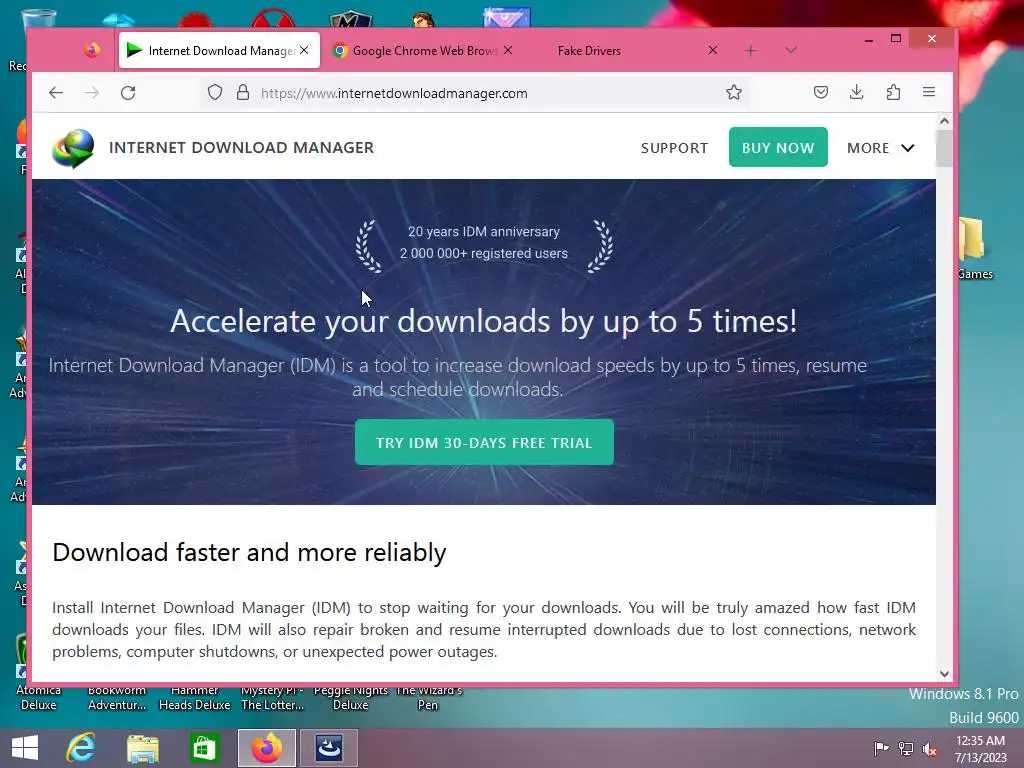Select the Games folder on desktop
The height and width of the screenshot is (768, 1024).
click(x=973, y=248)
